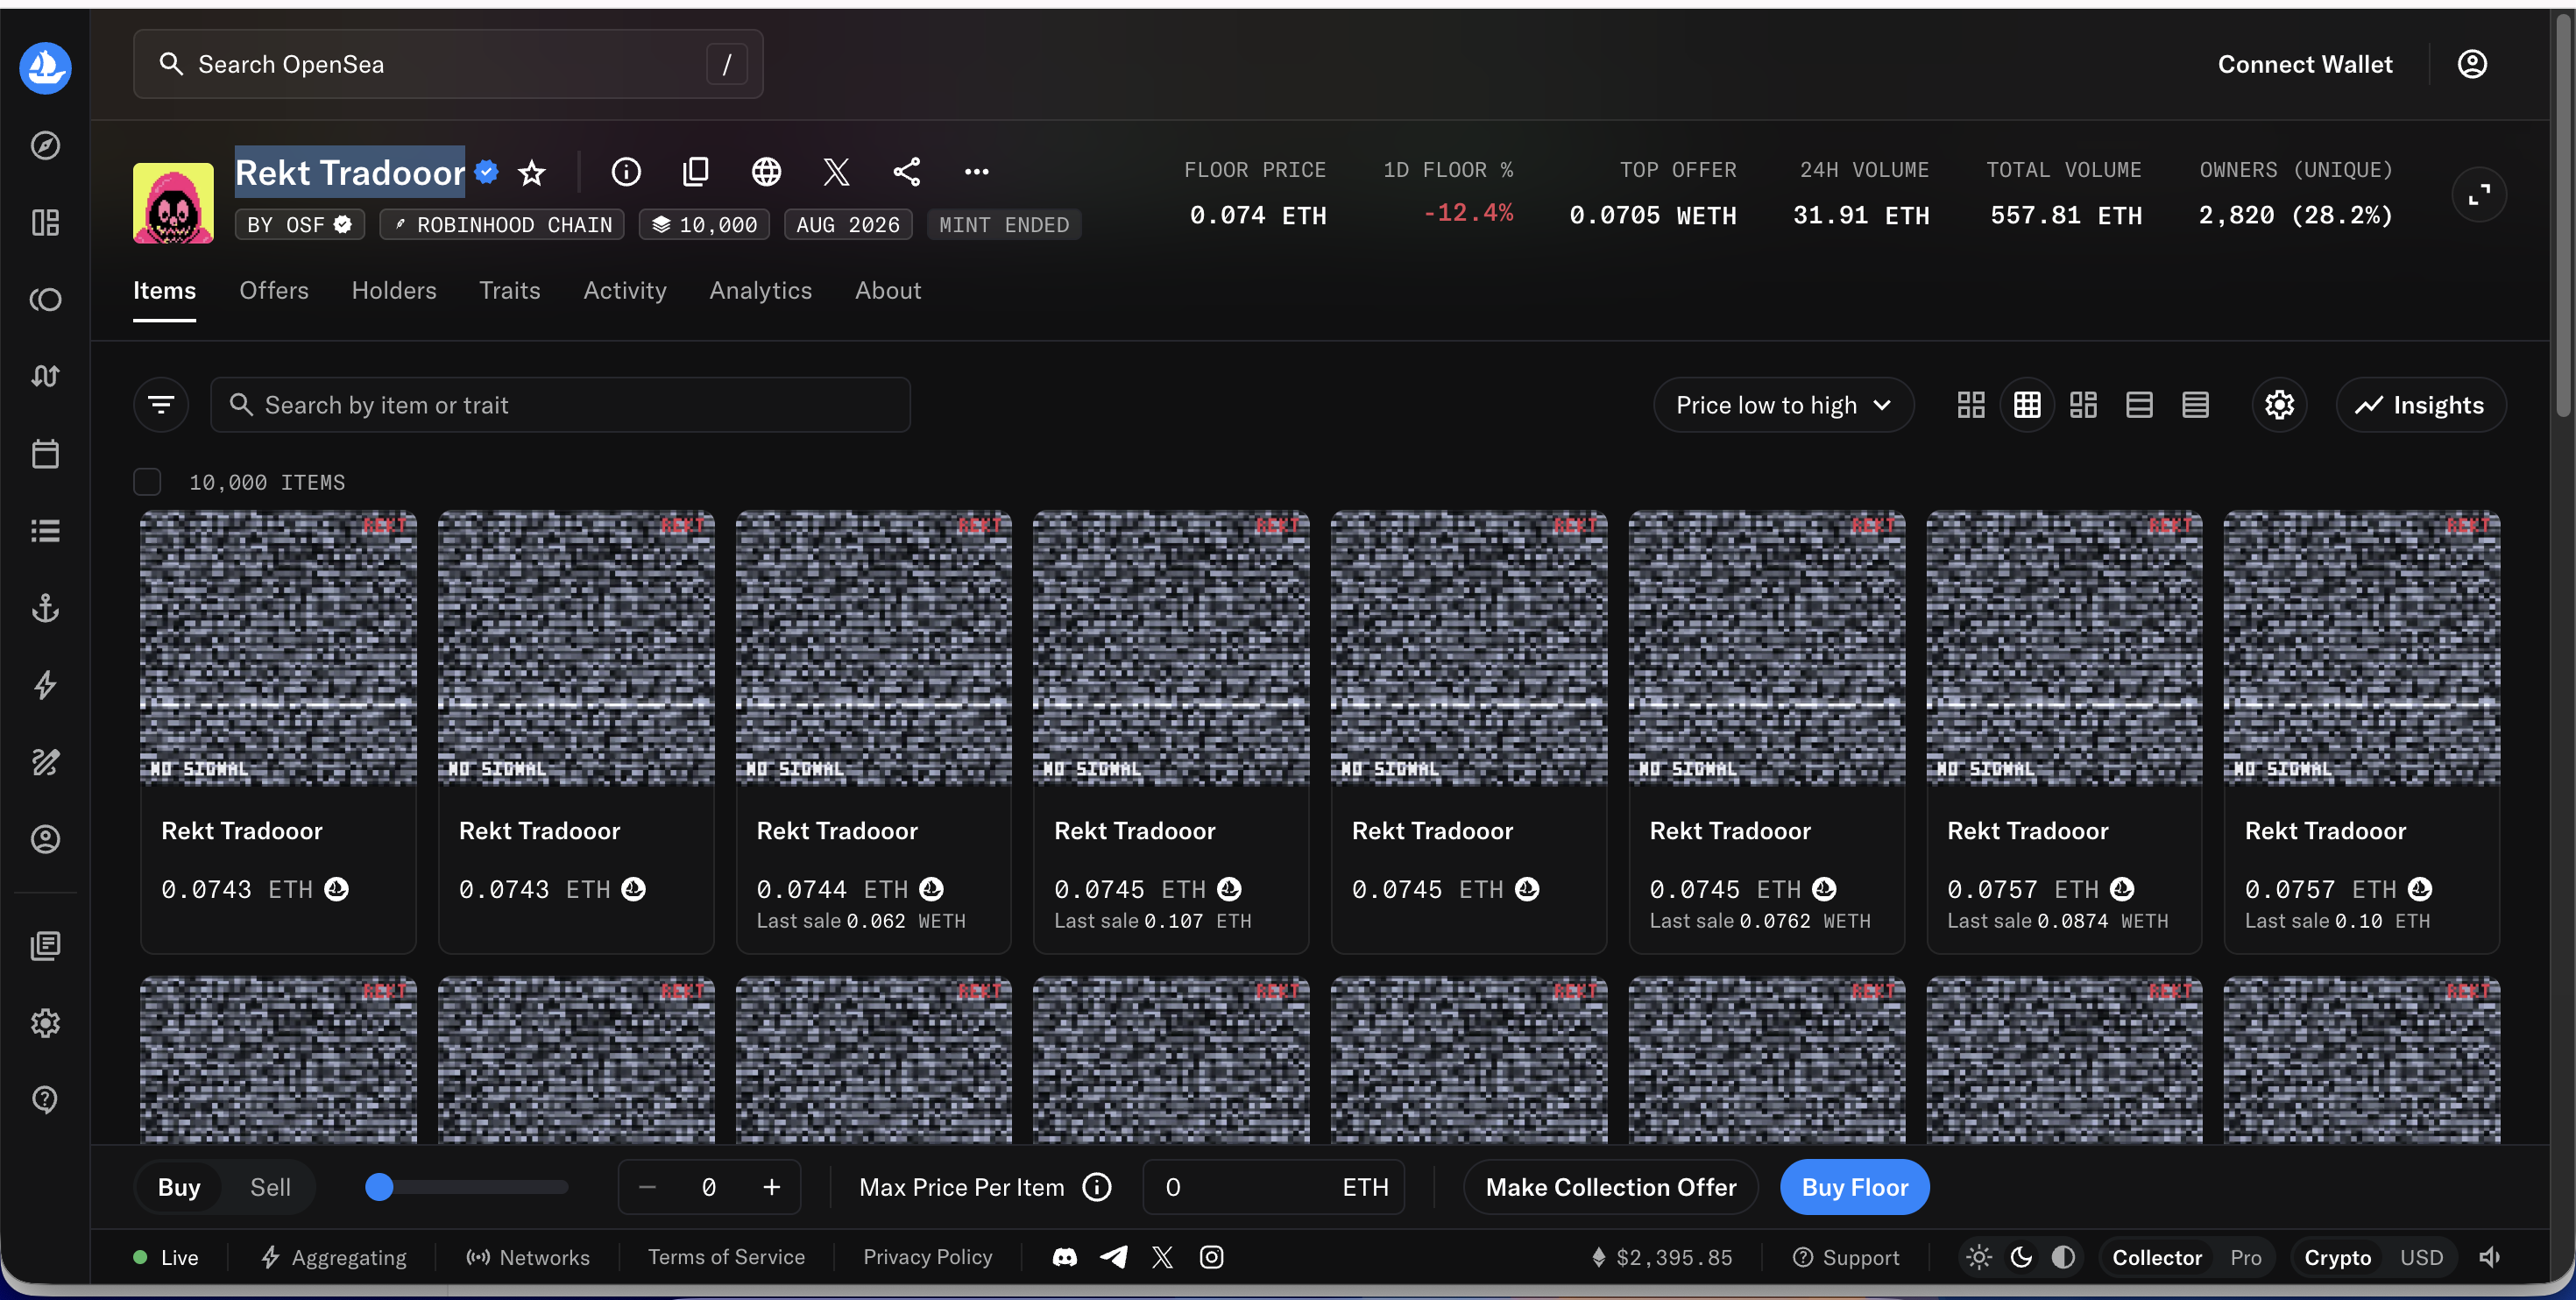Viewport: 2576px width, 1300px height.
Task: Open the About tab
Action: click(888, 290)
